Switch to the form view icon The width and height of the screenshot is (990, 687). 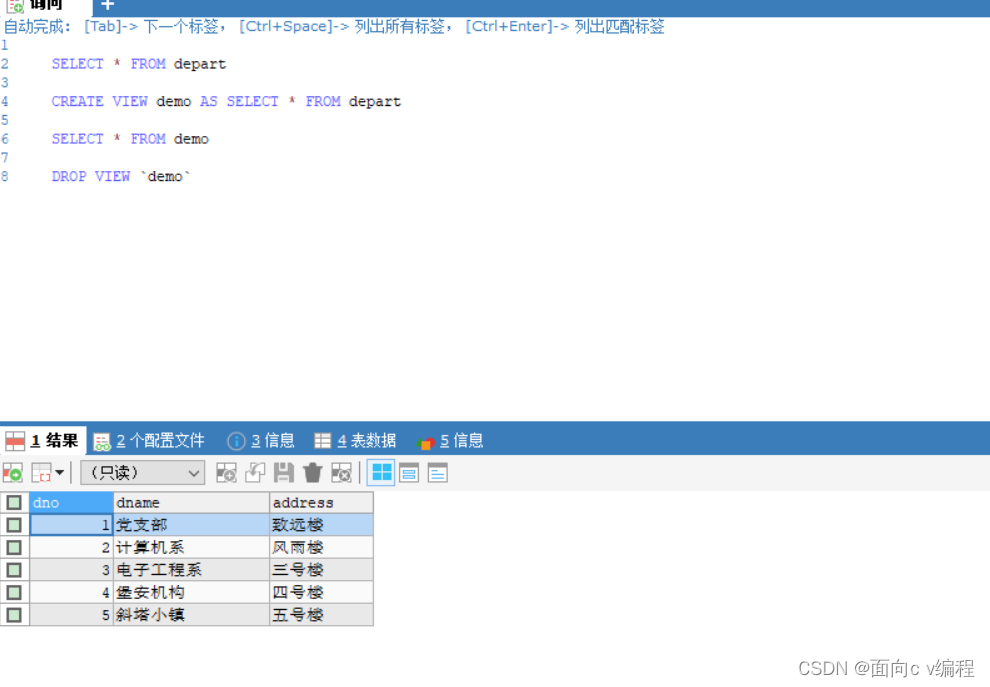coord(408,473)
